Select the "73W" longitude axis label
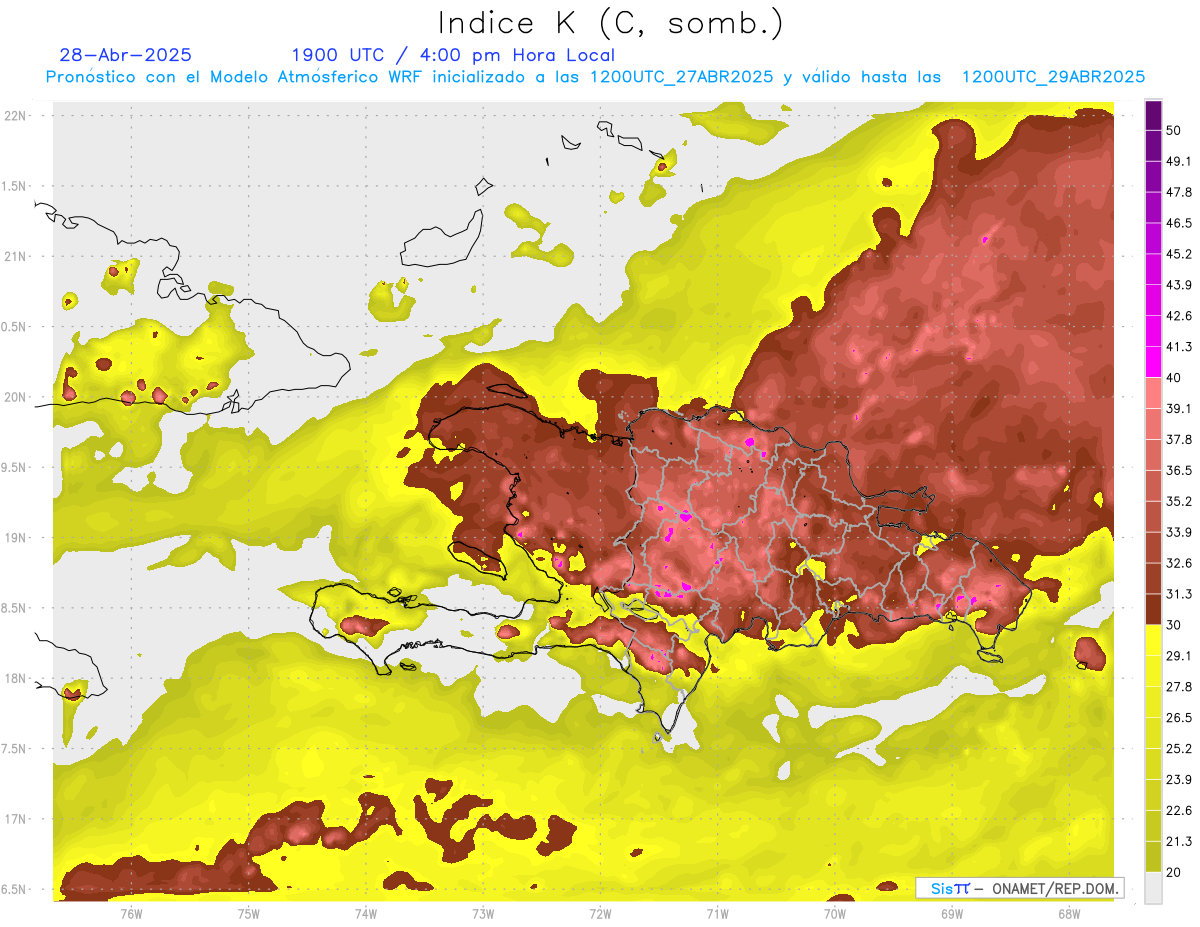The height and width of the screenshot is (927, 1200). 483,914
